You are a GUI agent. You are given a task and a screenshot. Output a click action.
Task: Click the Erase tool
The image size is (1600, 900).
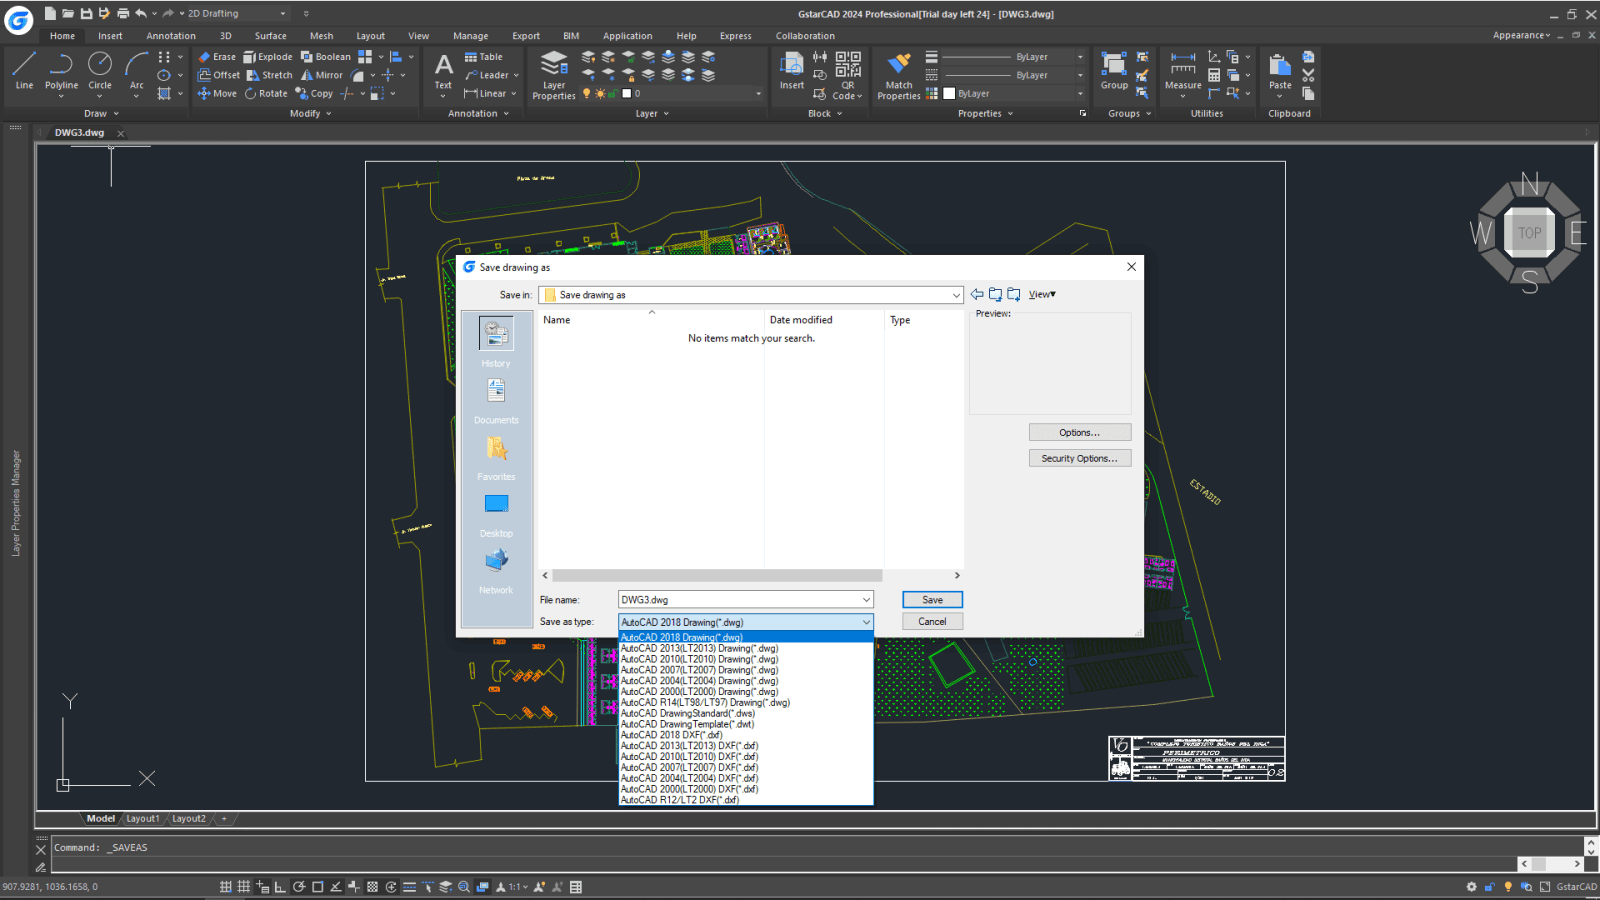tap(217, 57)
